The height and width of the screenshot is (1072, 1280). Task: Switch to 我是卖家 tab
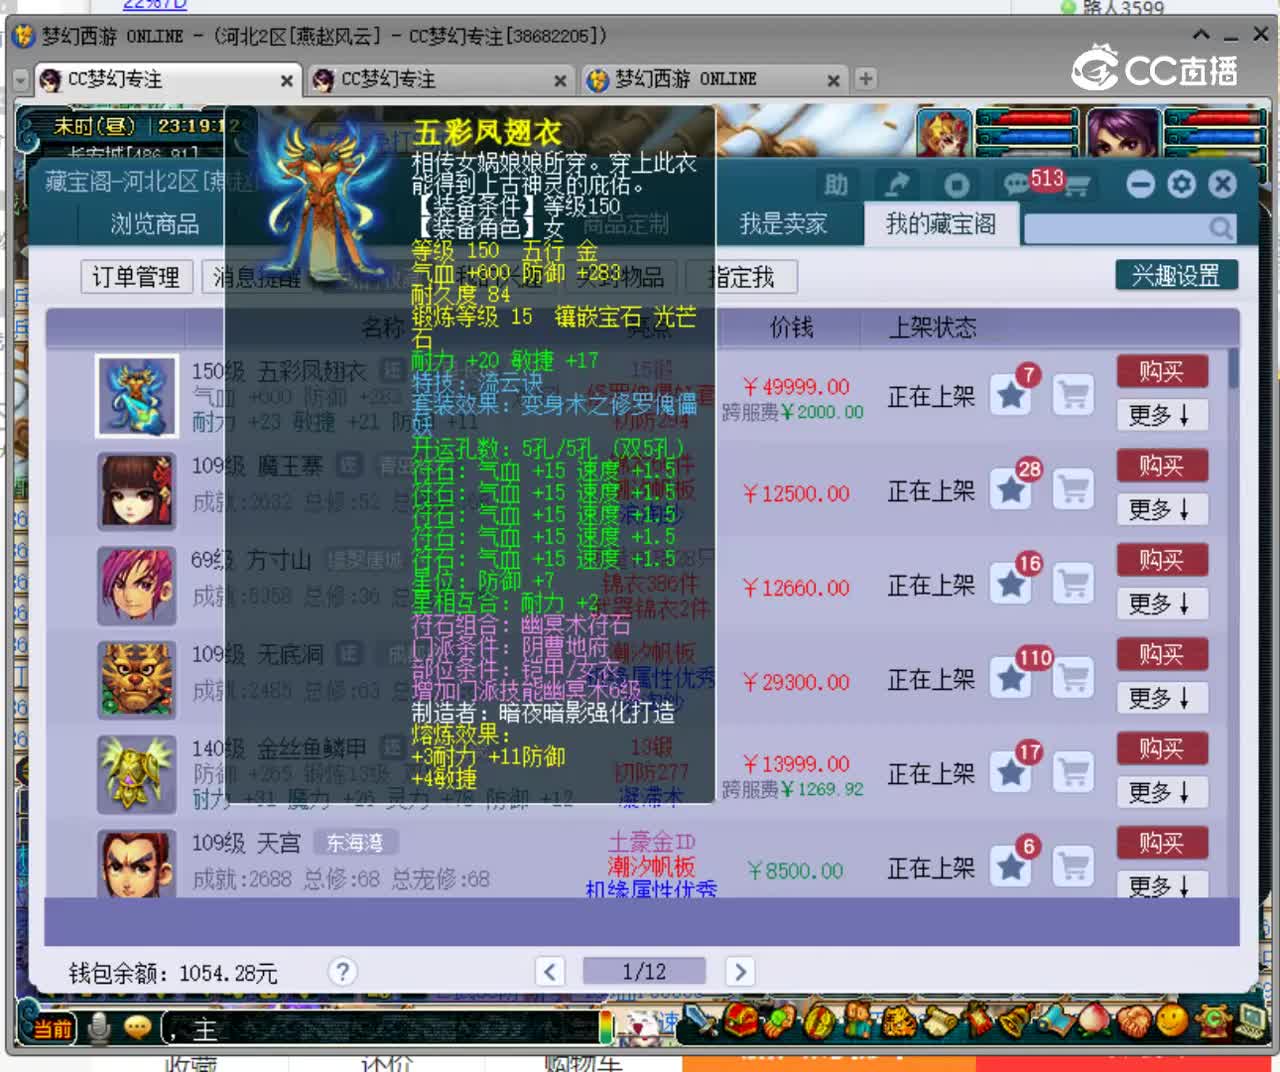pos(784,224)
